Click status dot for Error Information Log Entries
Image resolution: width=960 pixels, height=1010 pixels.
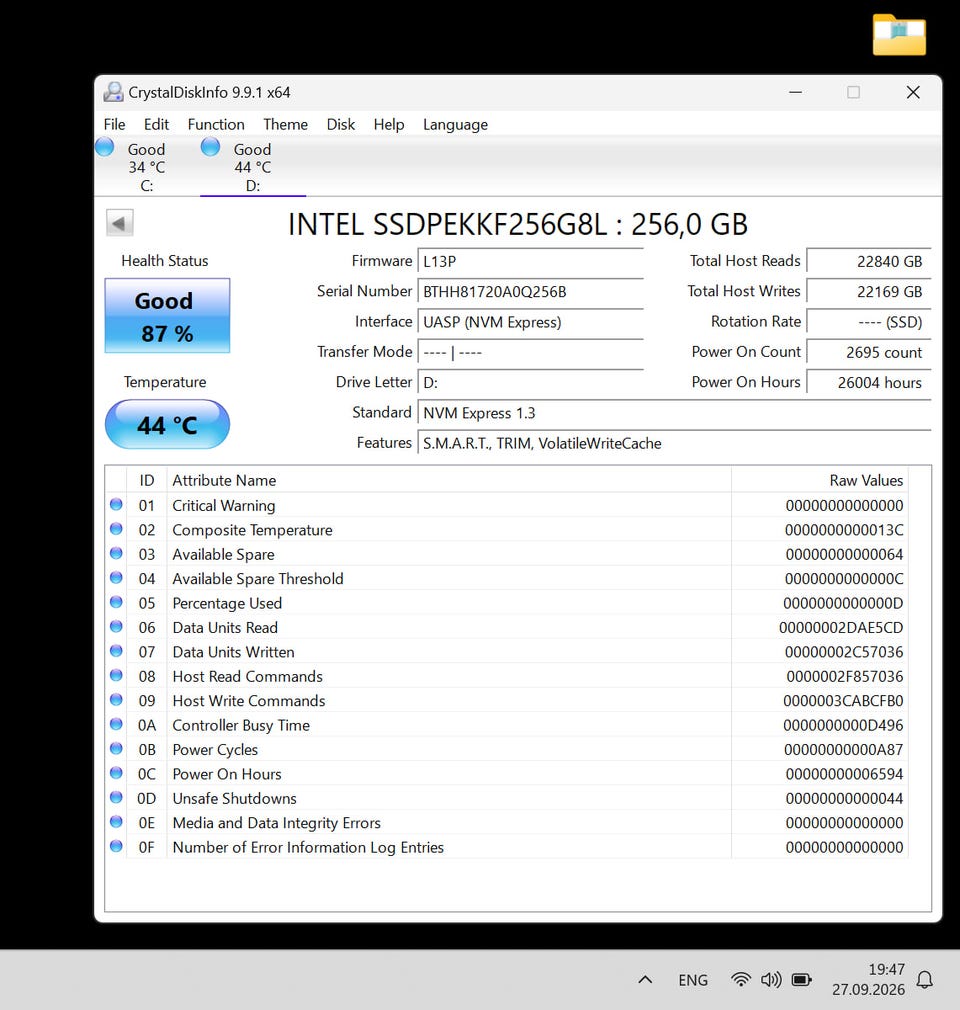click(116, 847)
